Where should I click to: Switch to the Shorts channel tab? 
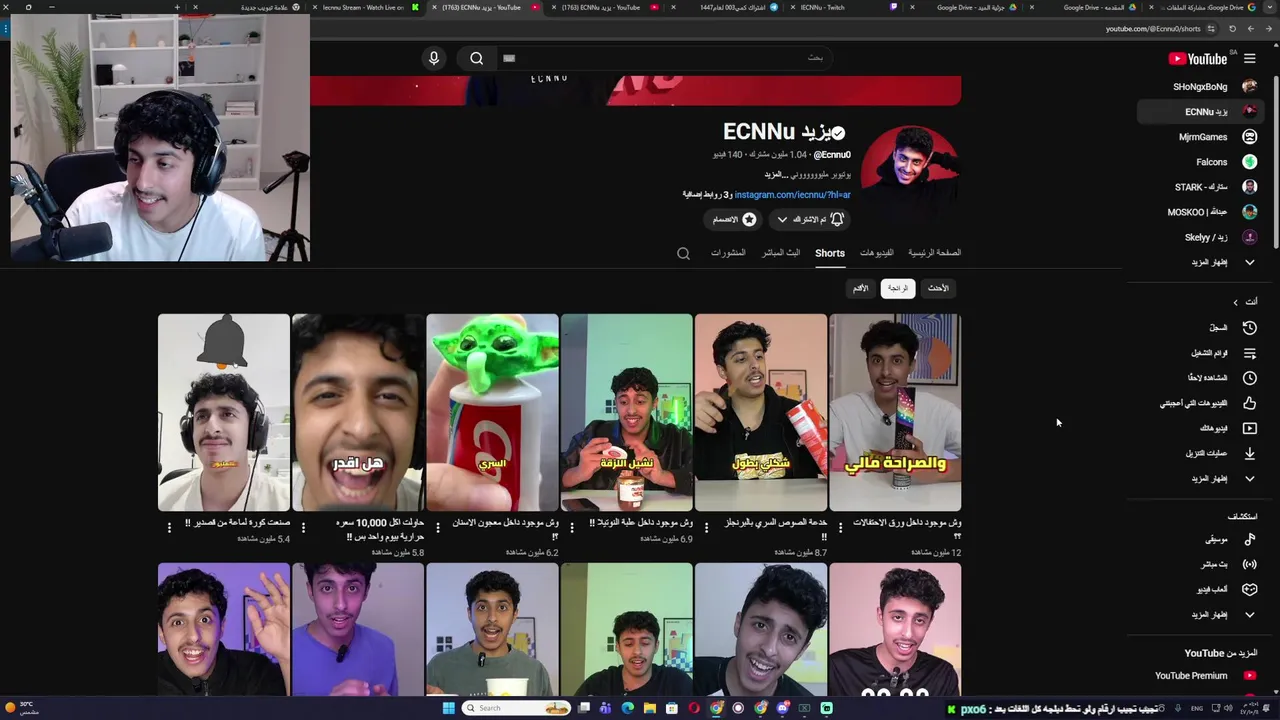tap(830, 253)
